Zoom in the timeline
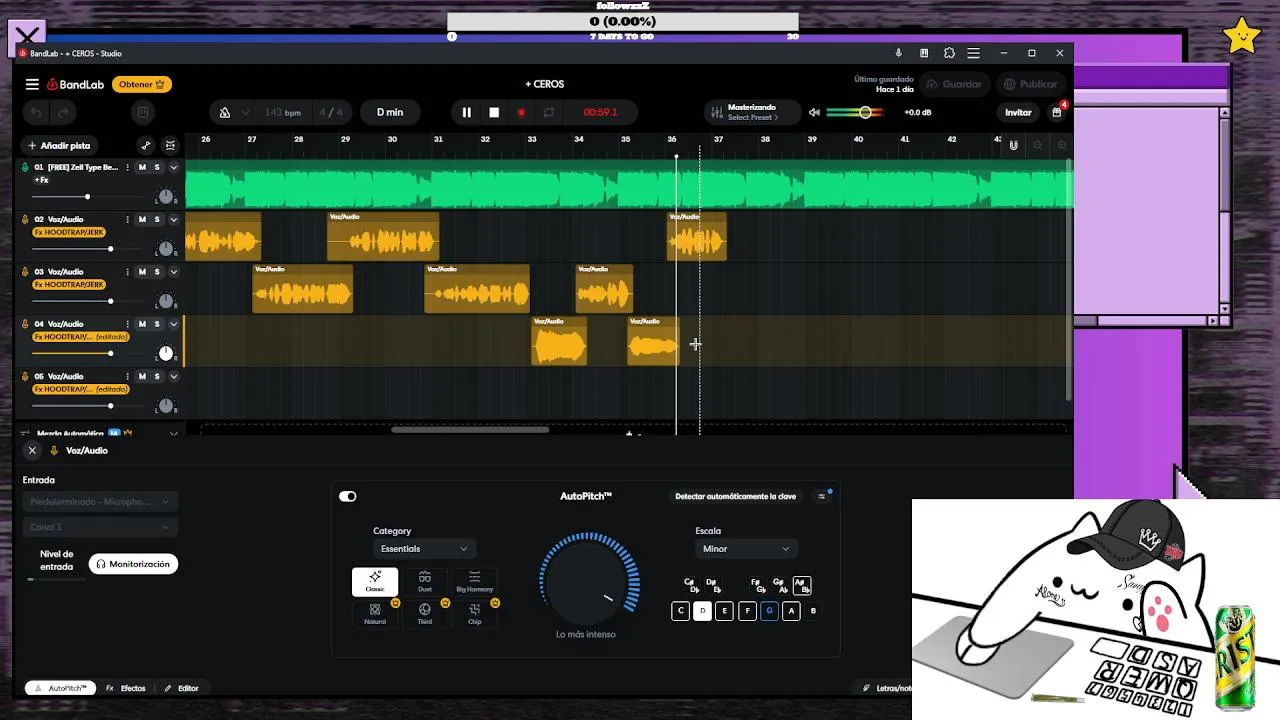 tap(1060, 146)
